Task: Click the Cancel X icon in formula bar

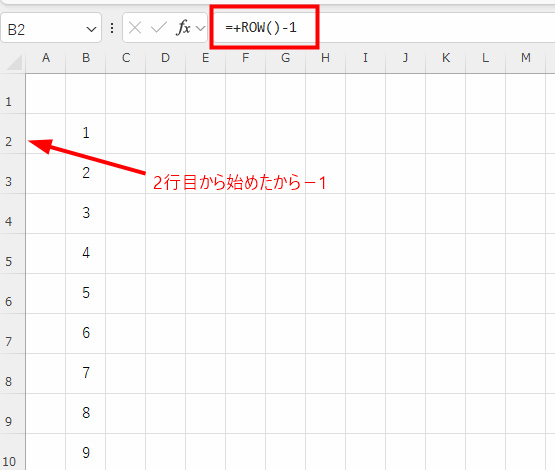Action: pyautogui.click(x=135, y=28)
